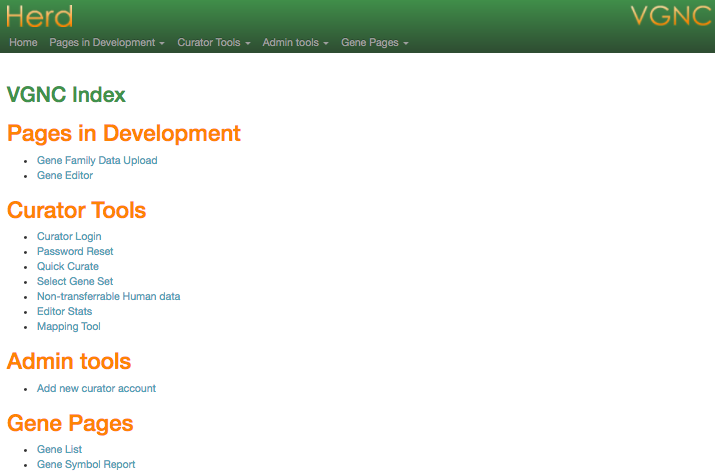Expand the Admin tools navbar dropdown
Viewport: 715px width, 474px height.
pyautogui.click(x=295, y=43)
